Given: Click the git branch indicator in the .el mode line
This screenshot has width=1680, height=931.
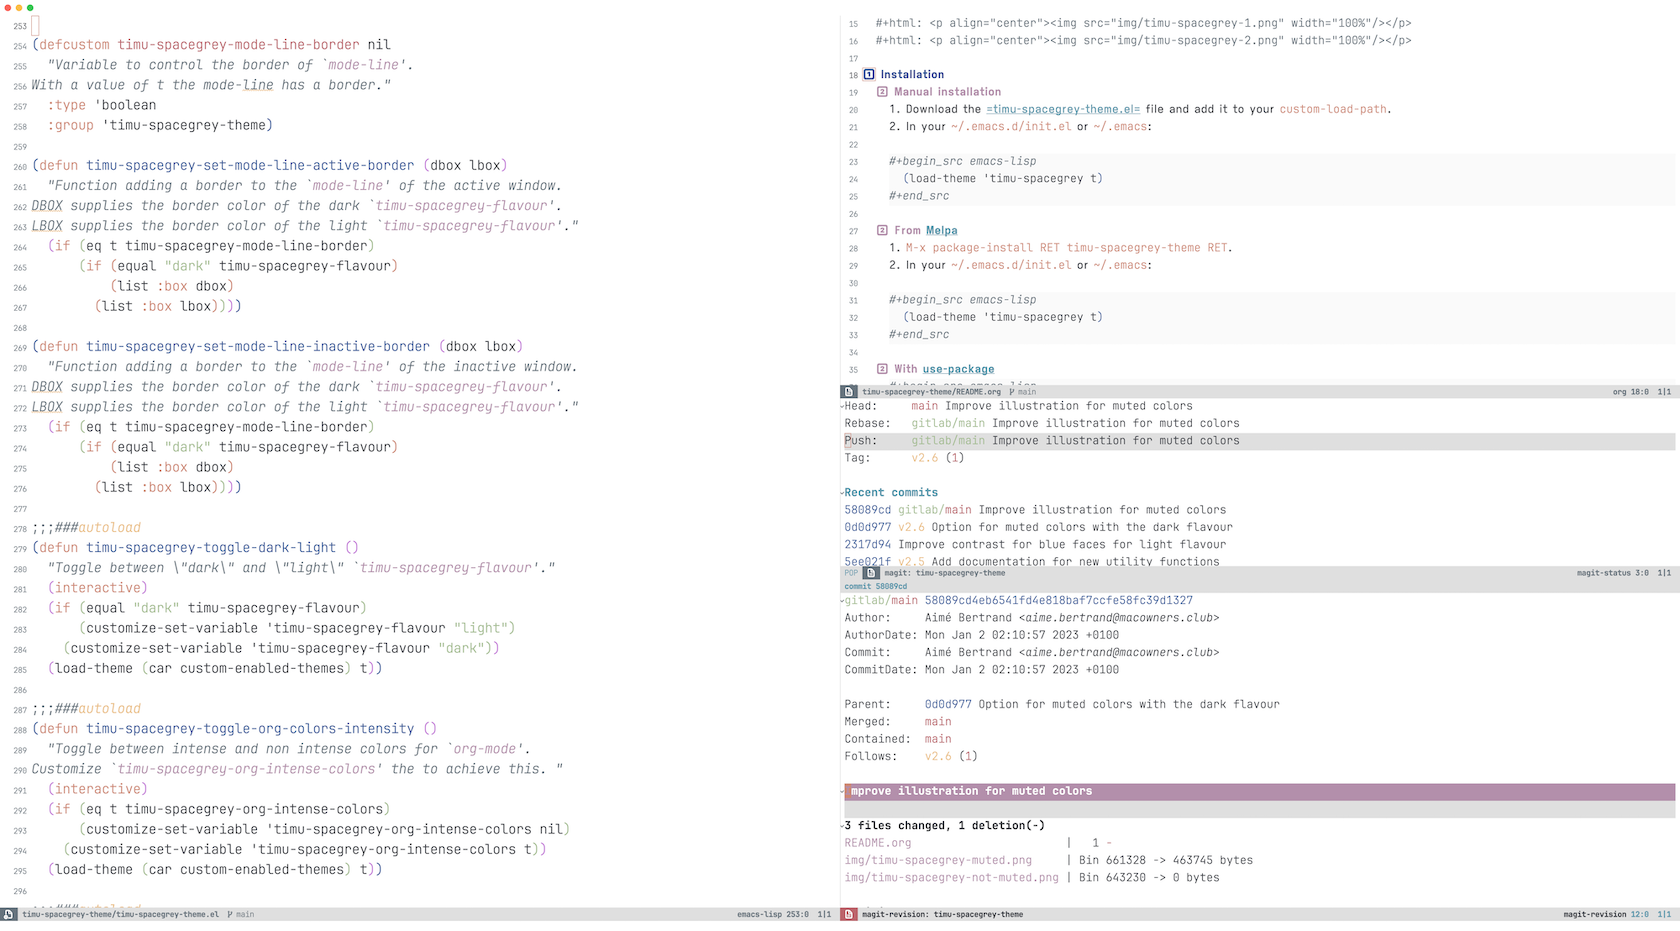Looking at the screenshot, I should click(x=240, y=914).
